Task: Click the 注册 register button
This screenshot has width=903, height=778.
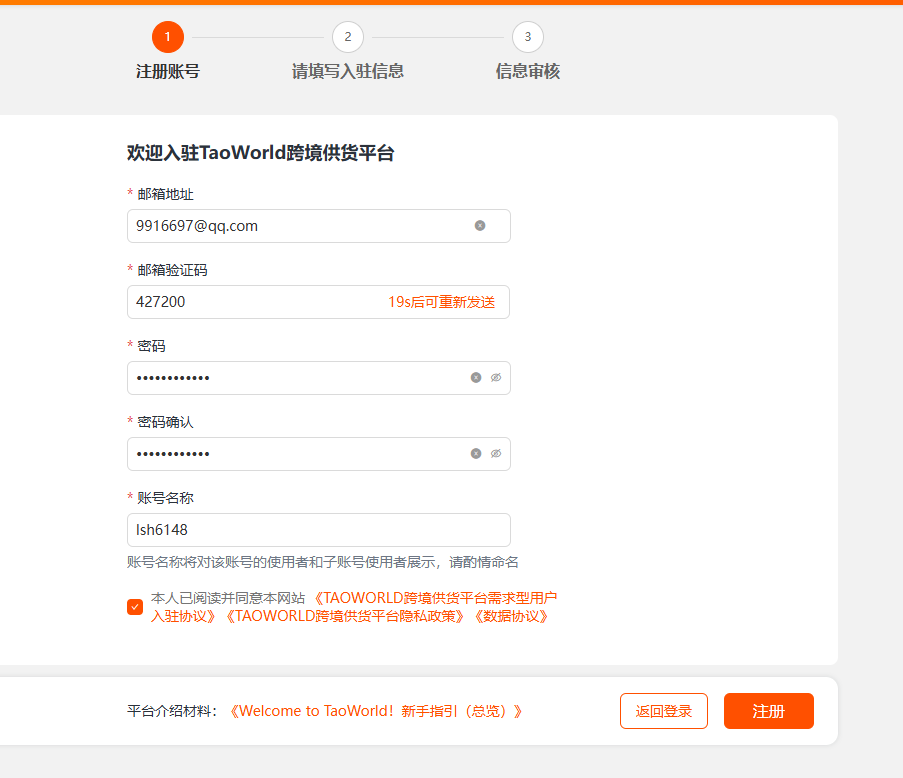Action: pos(769,711)
